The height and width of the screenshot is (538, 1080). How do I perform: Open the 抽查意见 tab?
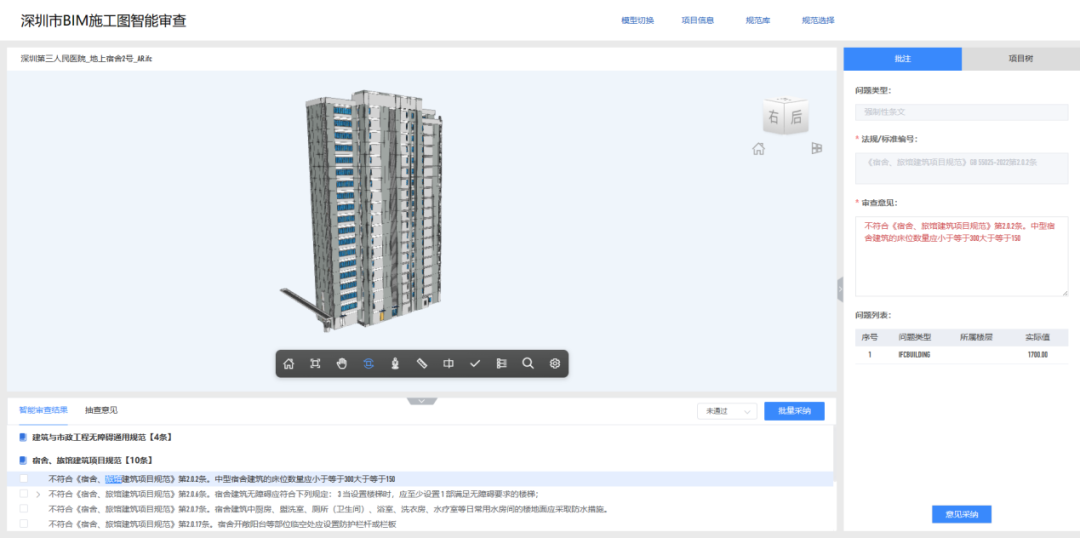coord(101,410)
